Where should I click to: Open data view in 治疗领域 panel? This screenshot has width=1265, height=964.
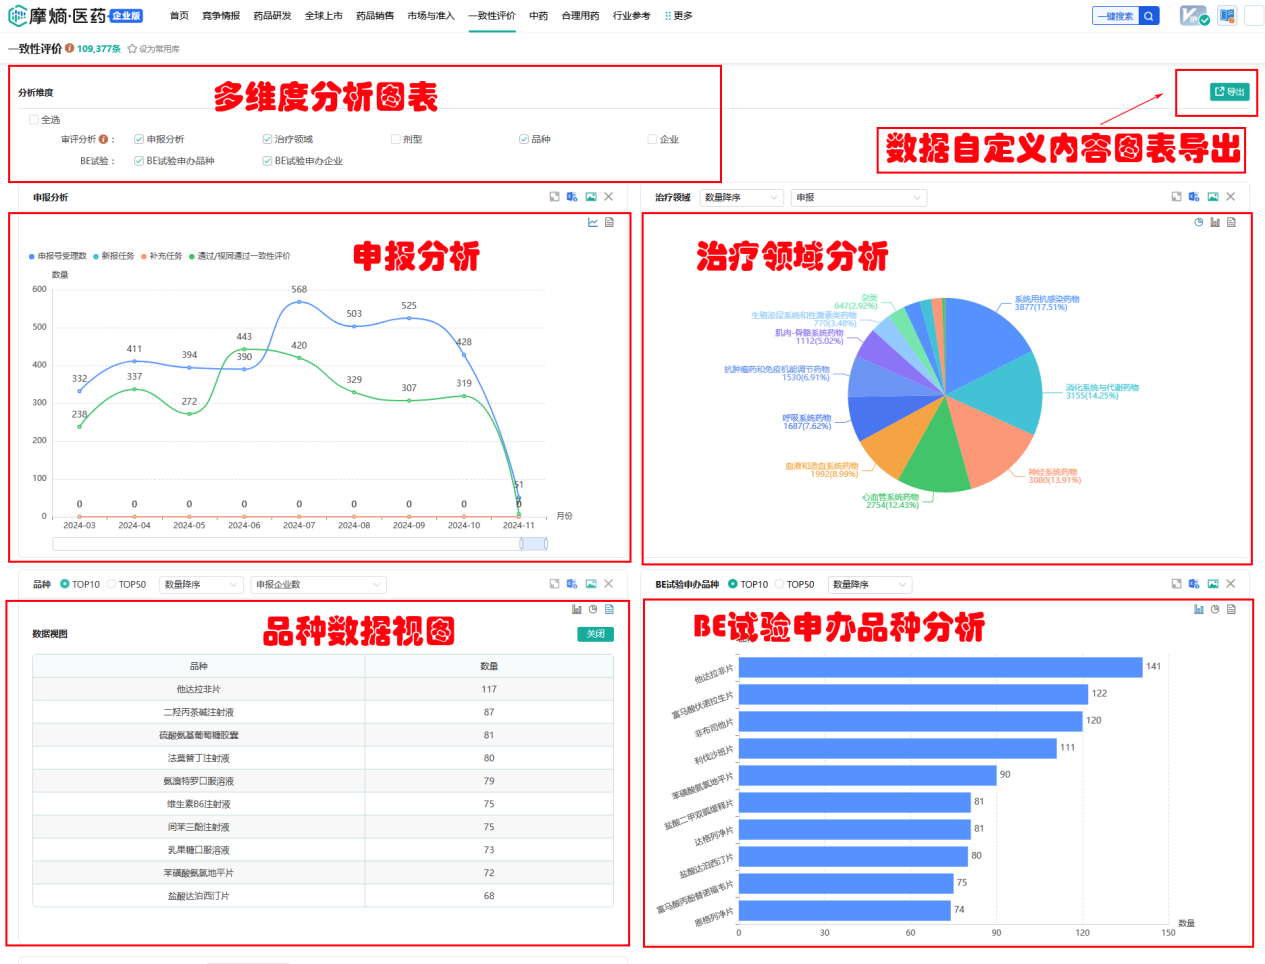pyautogui.click(x=1231, y=222)
